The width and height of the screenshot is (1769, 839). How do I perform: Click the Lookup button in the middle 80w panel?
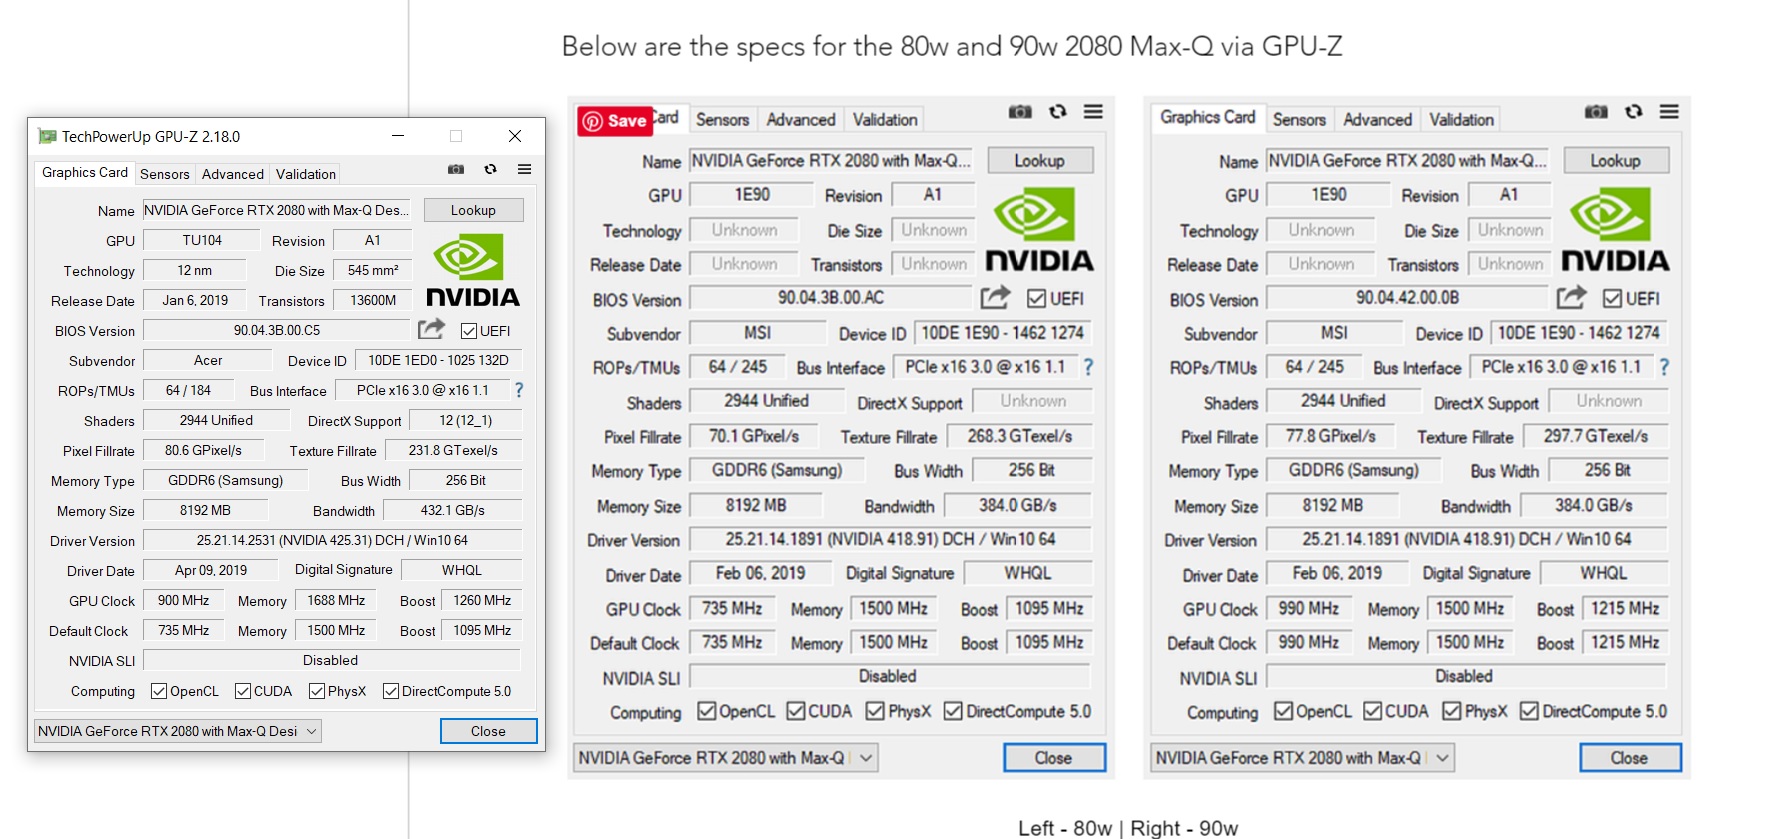(x=1040, y=160)
